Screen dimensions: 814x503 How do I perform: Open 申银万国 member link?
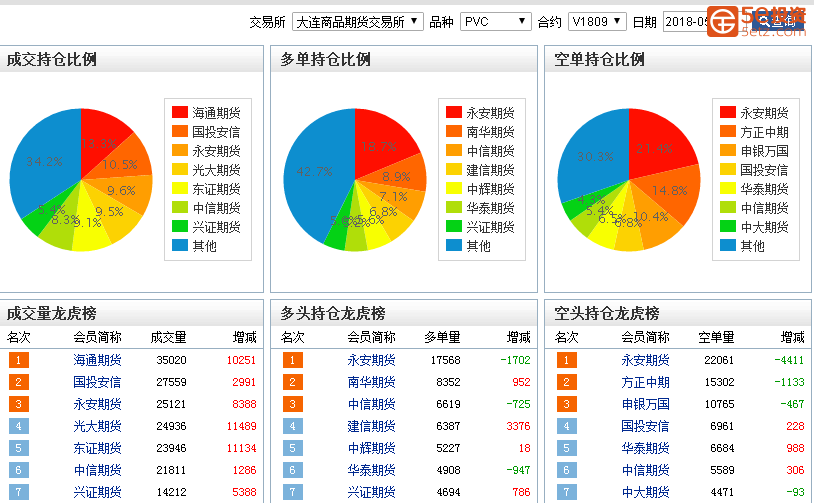pyautogui.click(x=645, y=404)
